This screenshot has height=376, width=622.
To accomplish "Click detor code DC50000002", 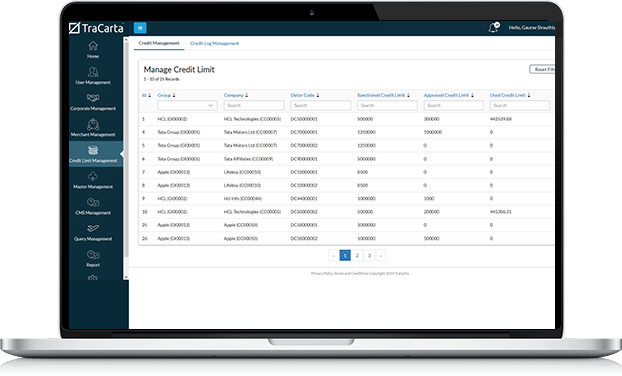I will click(x=304, y=212).
